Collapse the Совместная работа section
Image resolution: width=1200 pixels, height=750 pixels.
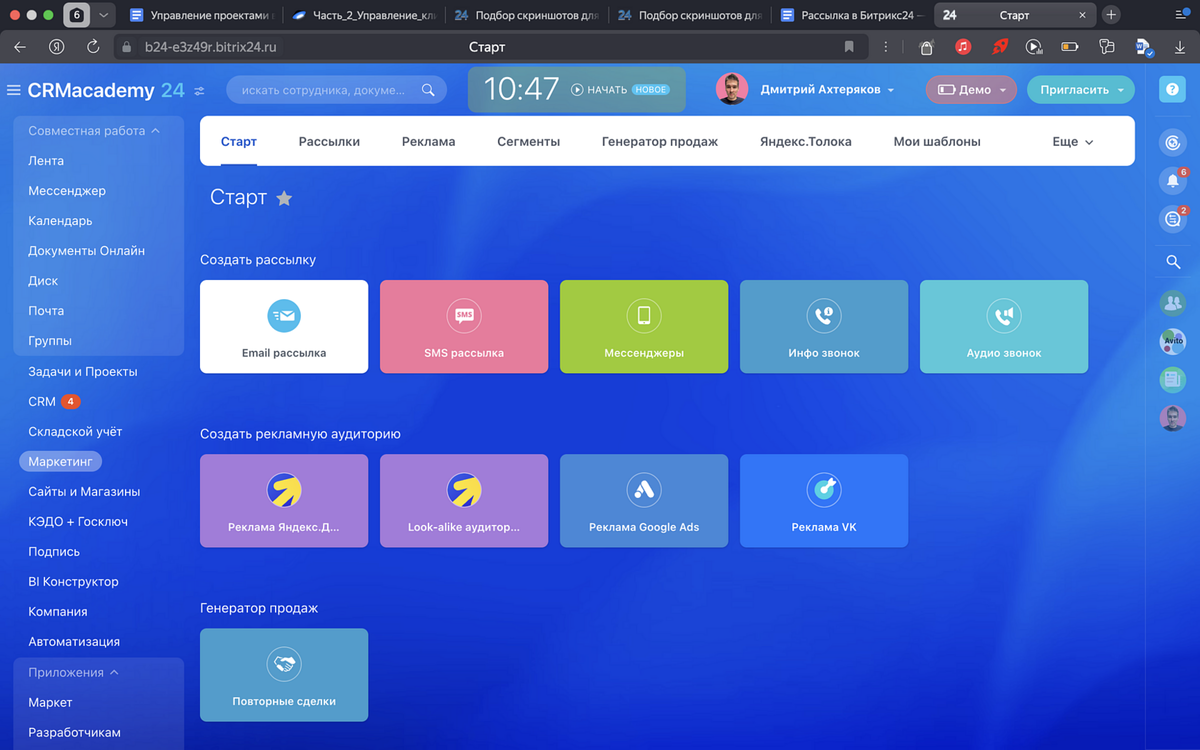(94, 131)
